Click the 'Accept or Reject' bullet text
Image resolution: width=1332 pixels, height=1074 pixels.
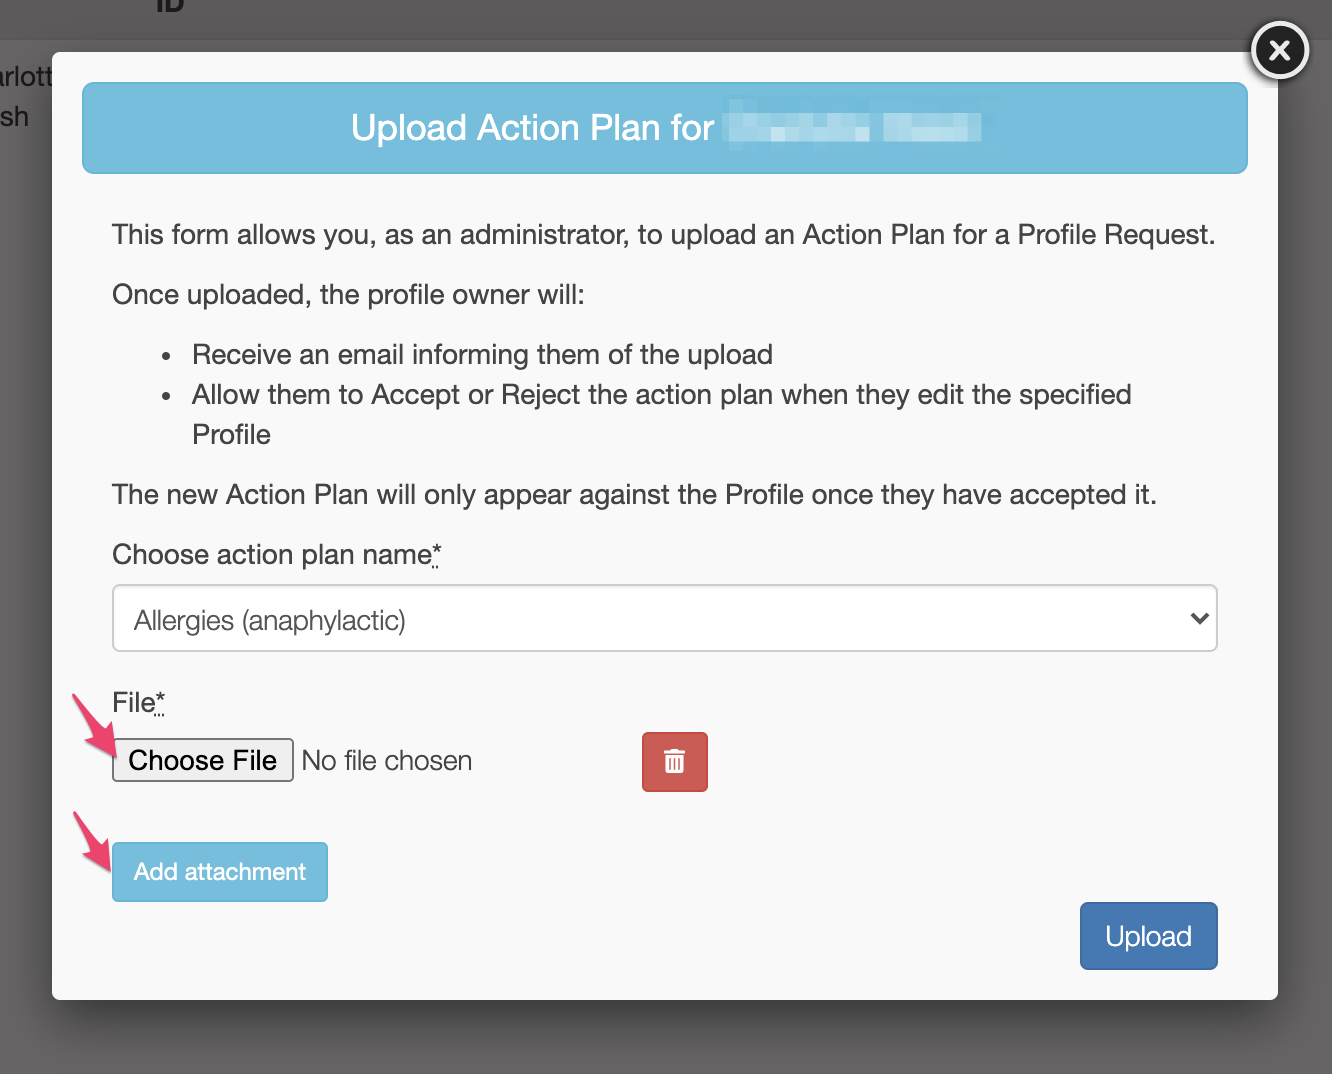660,395
